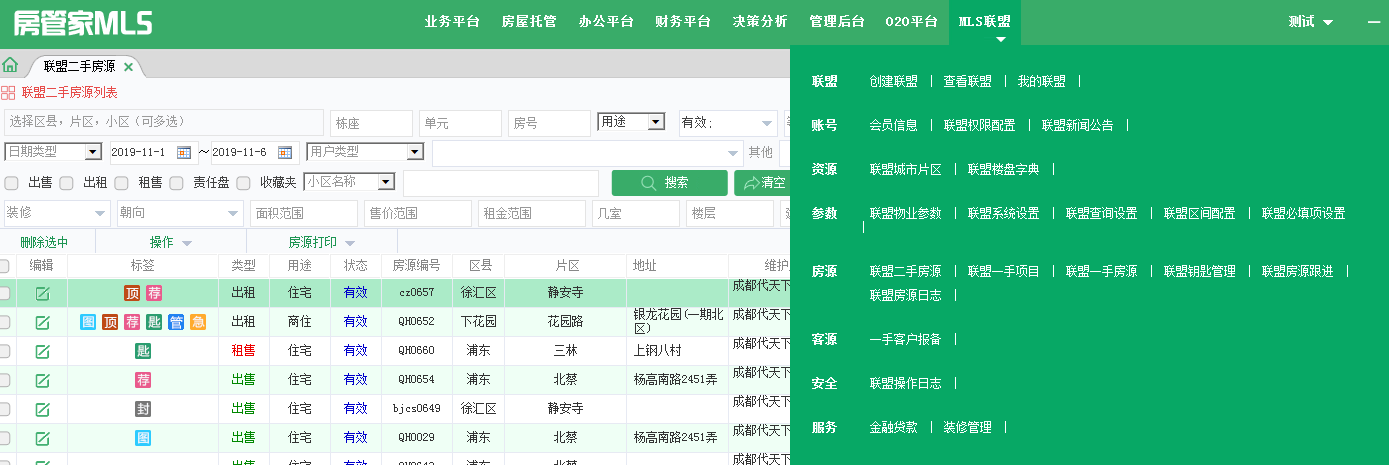Image resolution: width=1389 pixels, height=465 pixels.
Task: Expand the 用户类型 dropdown
Action: tap(415, 152)
